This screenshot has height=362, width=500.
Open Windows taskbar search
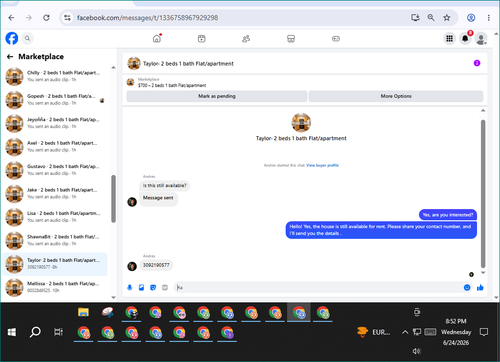pyautogui.click(x=35, y=332)
